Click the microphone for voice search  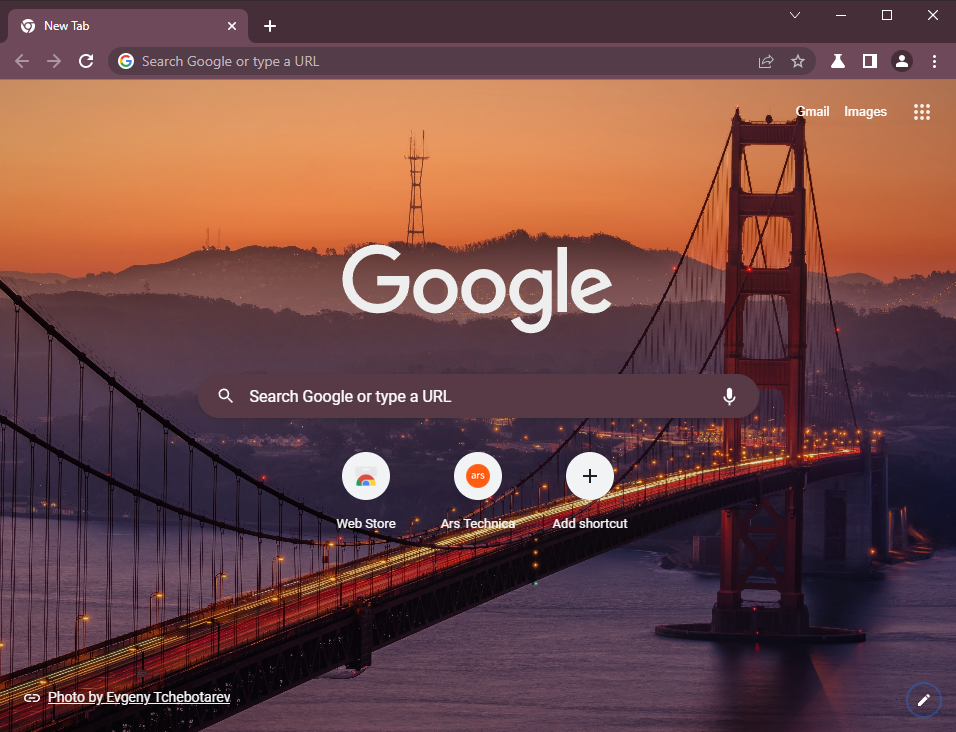pos(729,396)
